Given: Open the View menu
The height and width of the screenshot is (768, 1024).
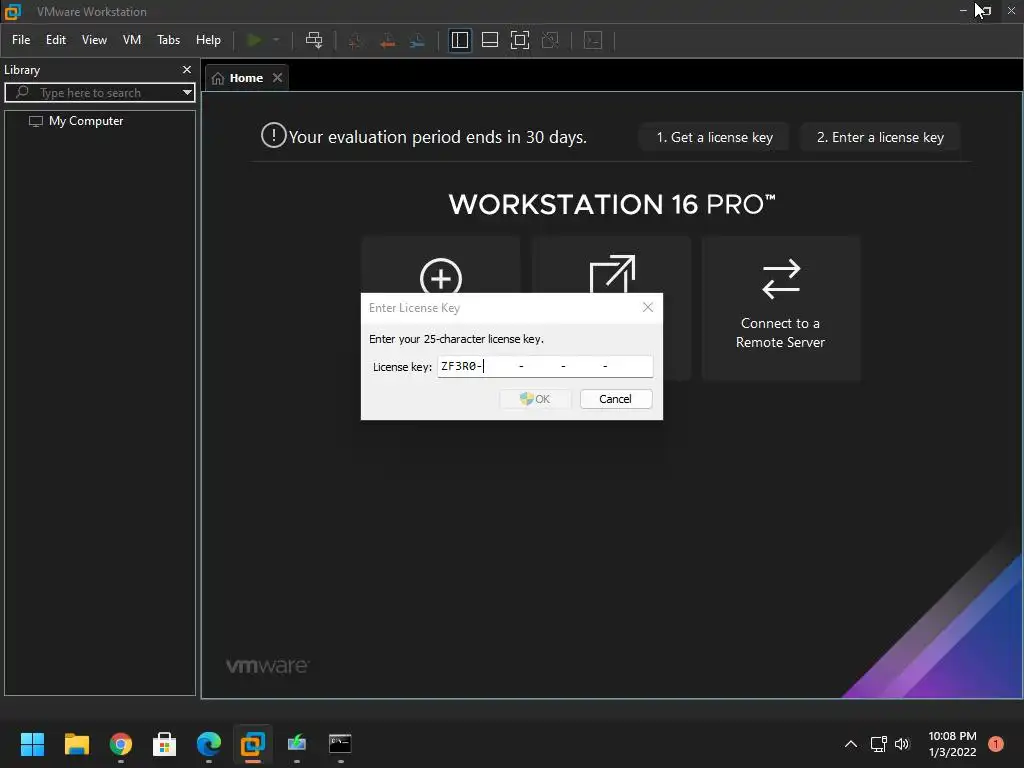Looking at the screenshot, I should tap(94, 40).
